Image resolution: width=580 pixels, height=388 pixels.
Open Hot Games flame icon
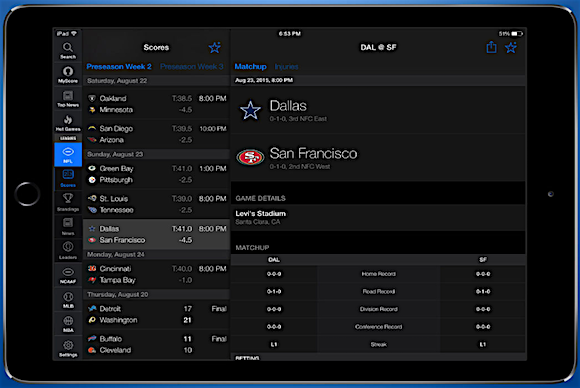(x=68, y=123)
